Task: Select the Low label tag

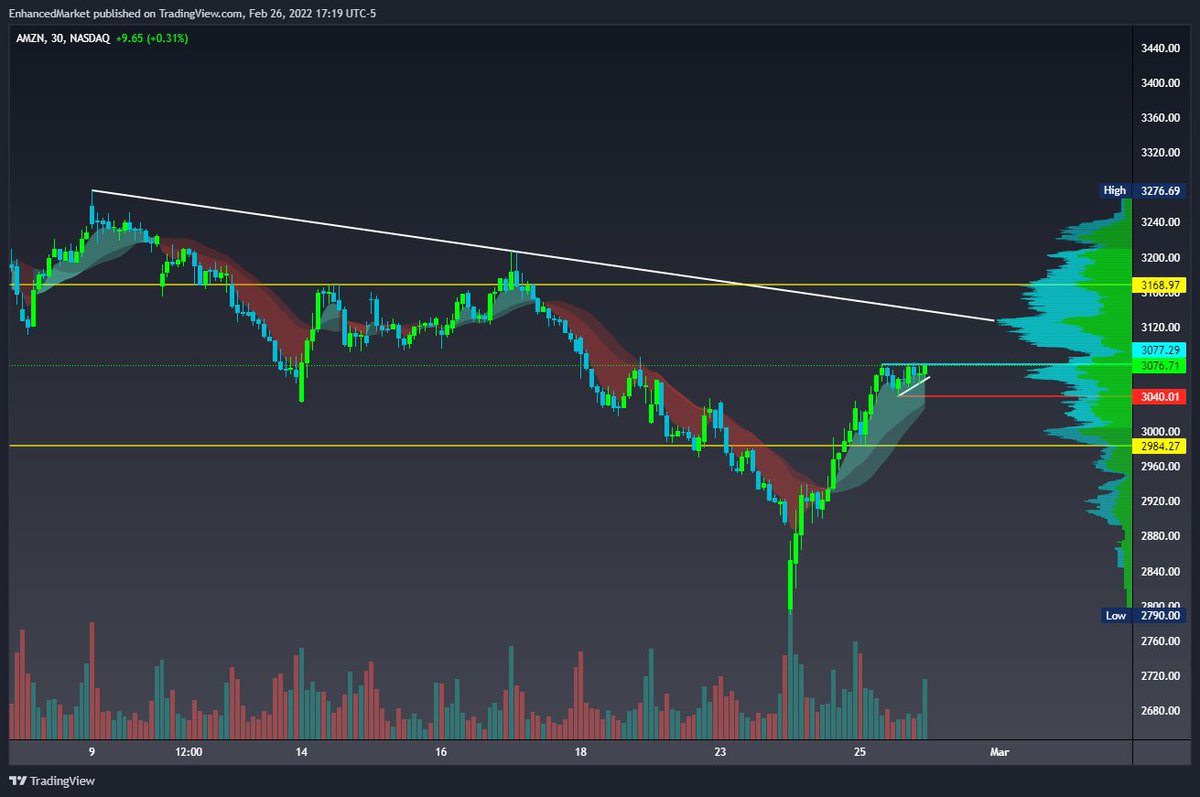Action: point(1115,616)
